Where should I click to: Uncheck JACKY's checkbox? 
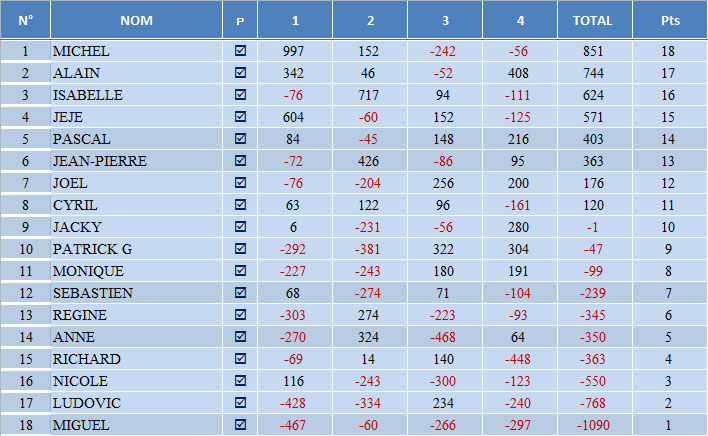pyautogui.click(x=240, y=227)
